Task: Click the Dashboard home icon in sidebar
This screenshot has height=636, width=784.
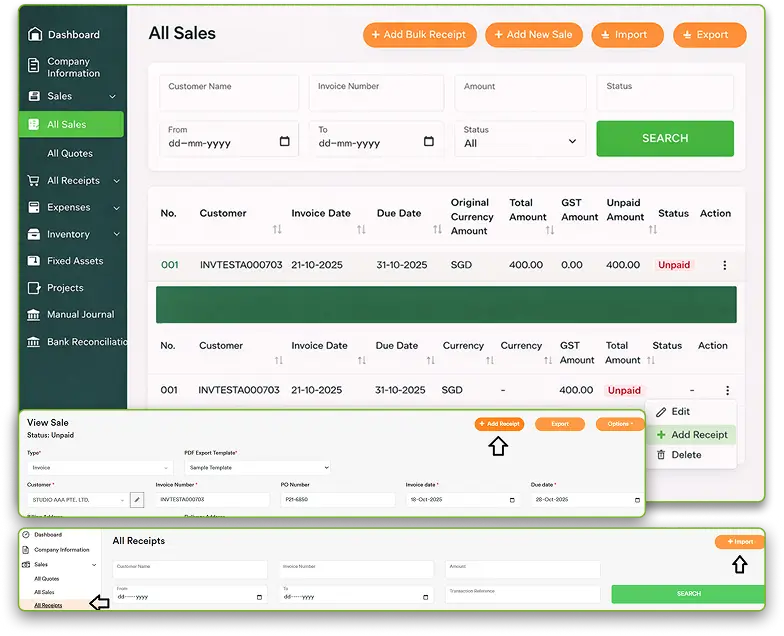Action: coord(34,35)
